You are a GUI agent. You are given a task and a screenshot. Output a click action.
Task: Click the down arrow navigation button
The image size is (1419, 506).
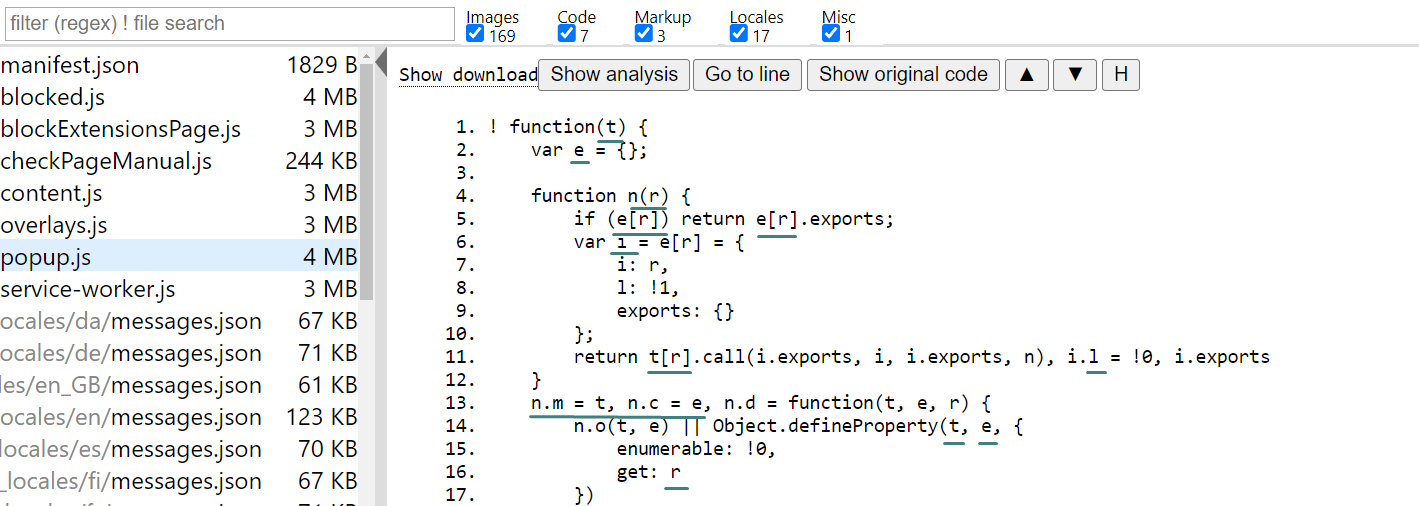click(1075, 75)
